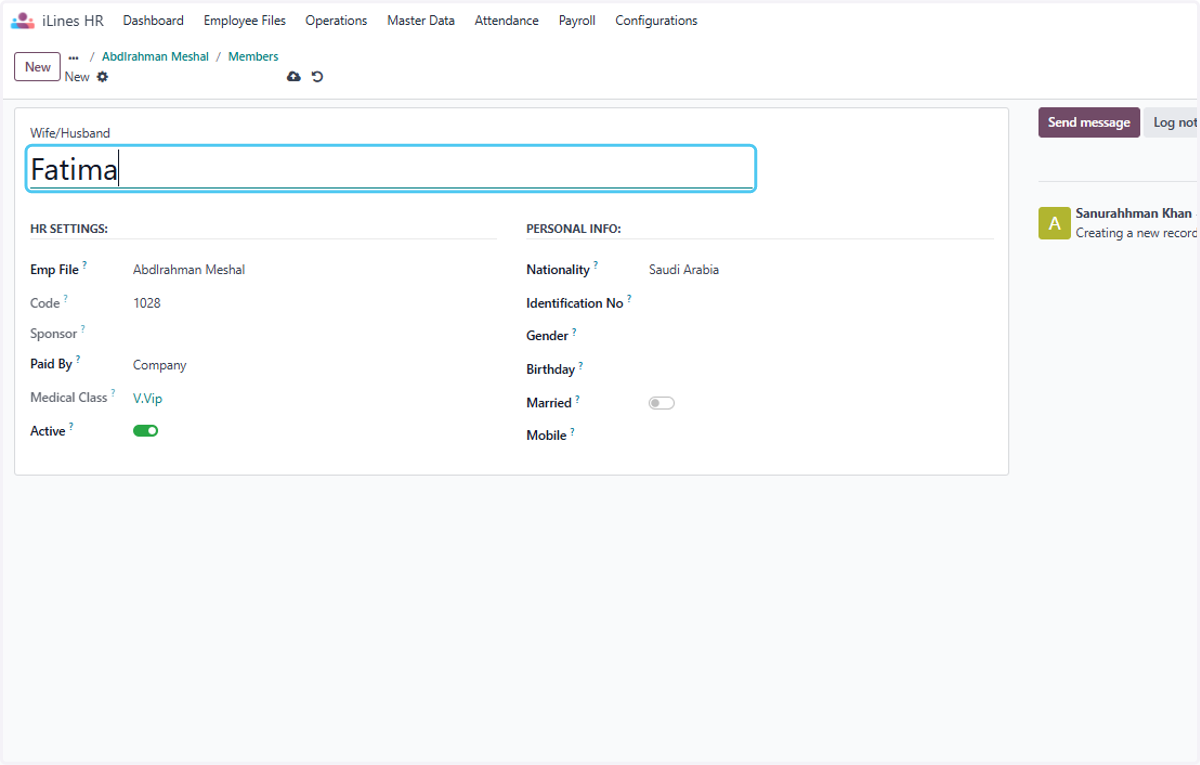Image resolution: width=1200 pixels, height=765 pixels.
Task: Discard changes with the undo arrow icon
Action: click(317, 77)
